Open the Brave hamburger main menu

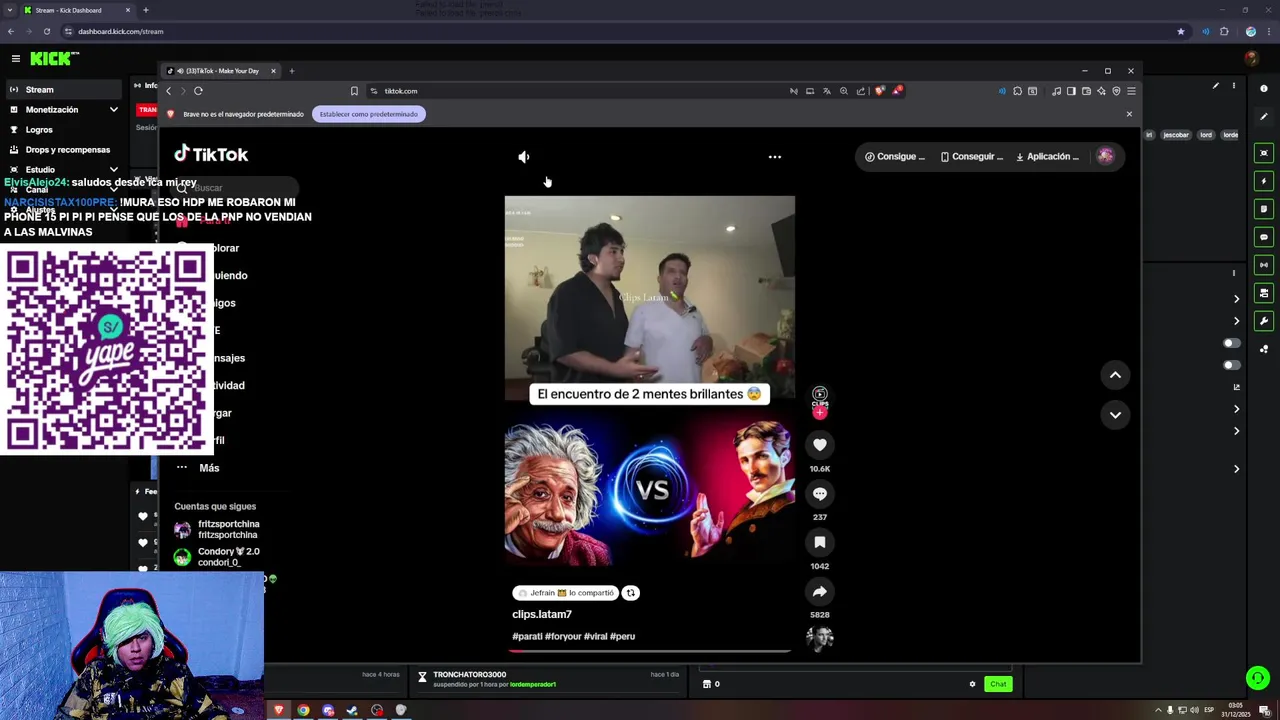tap(1131, 91)
